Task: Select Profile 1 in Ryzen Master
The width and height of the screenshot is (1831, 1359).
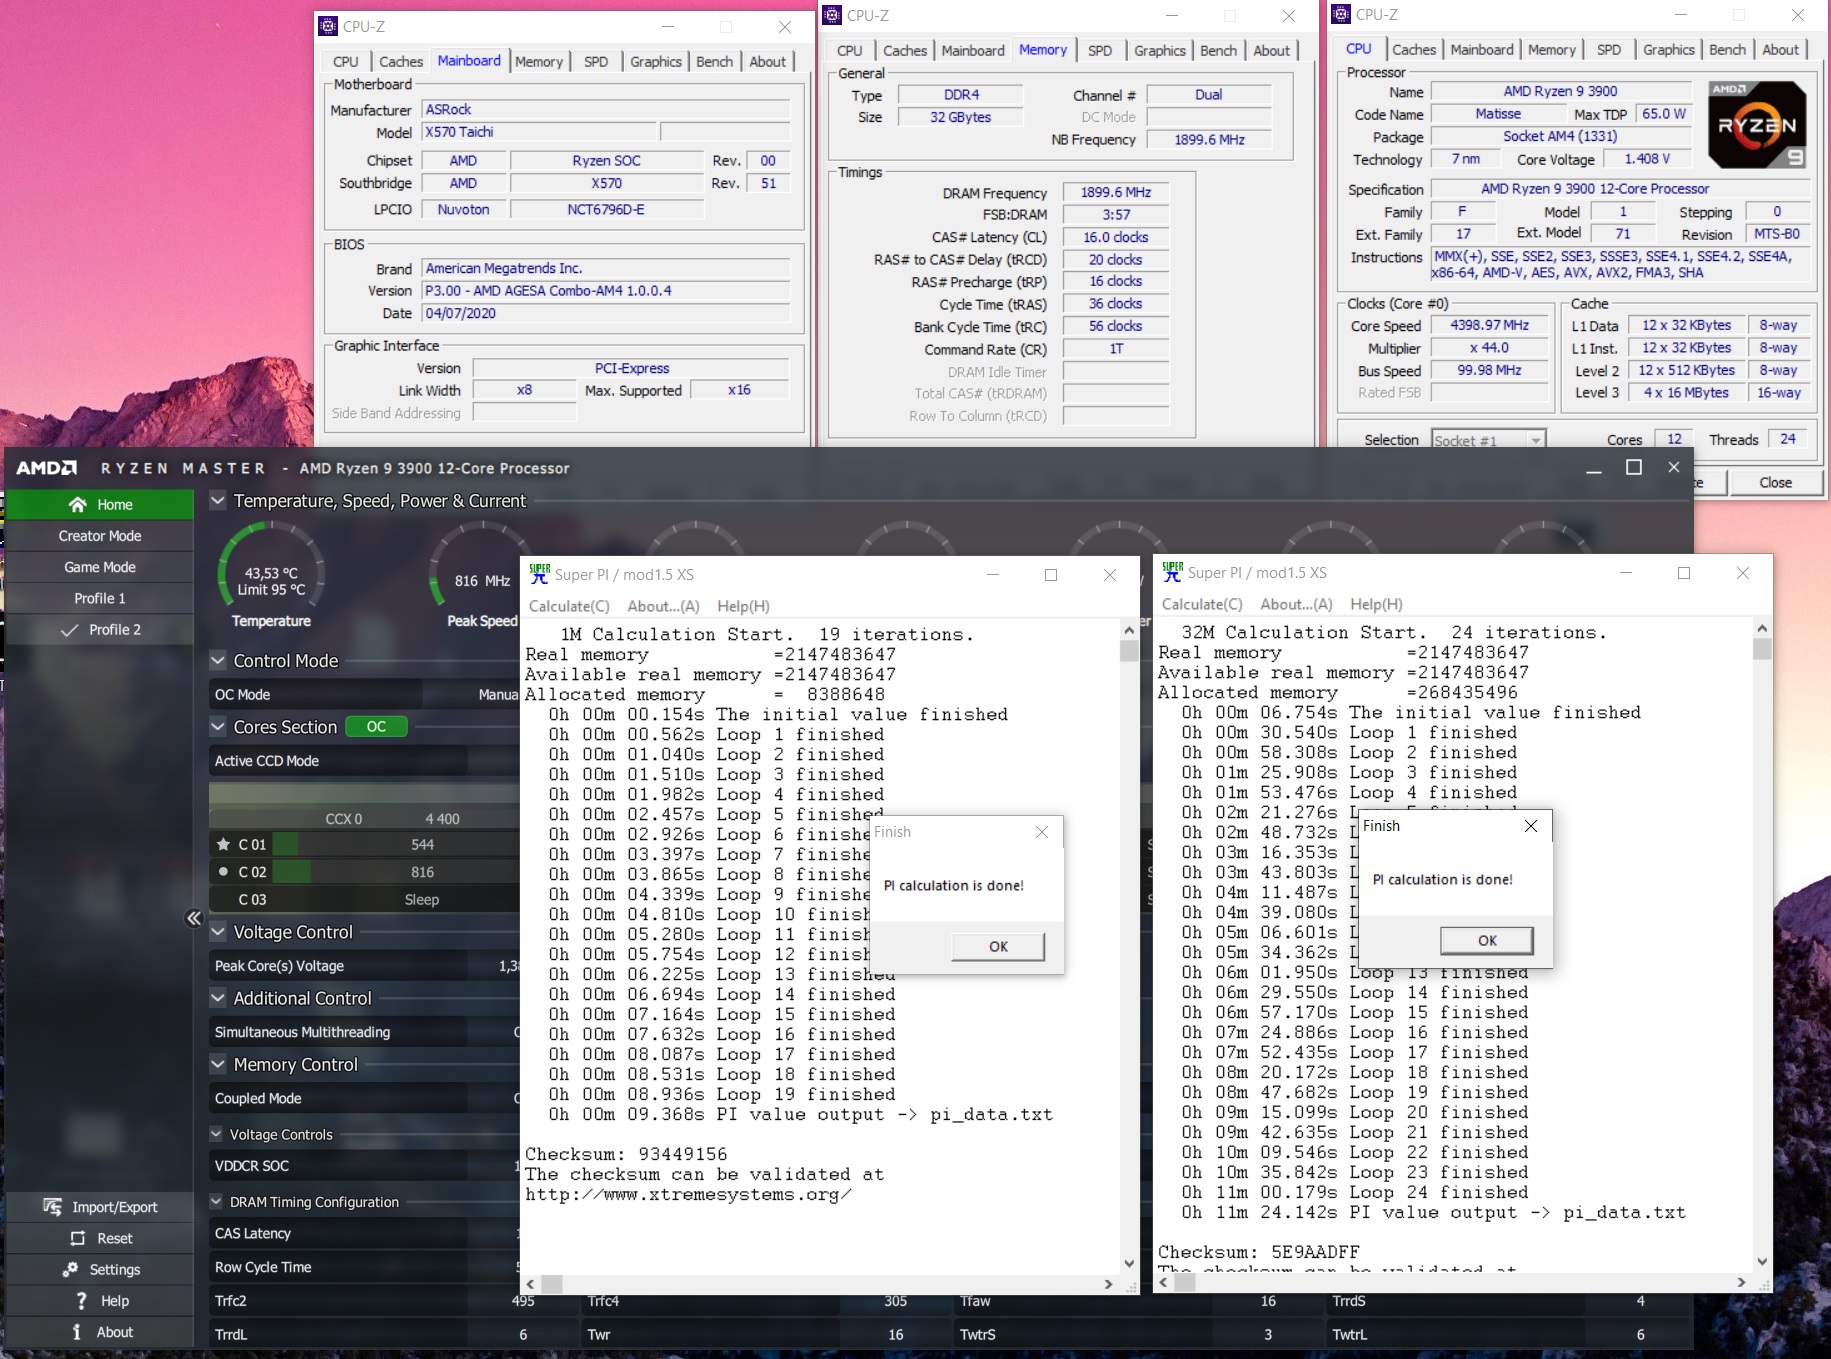Action: click(100, 598)
